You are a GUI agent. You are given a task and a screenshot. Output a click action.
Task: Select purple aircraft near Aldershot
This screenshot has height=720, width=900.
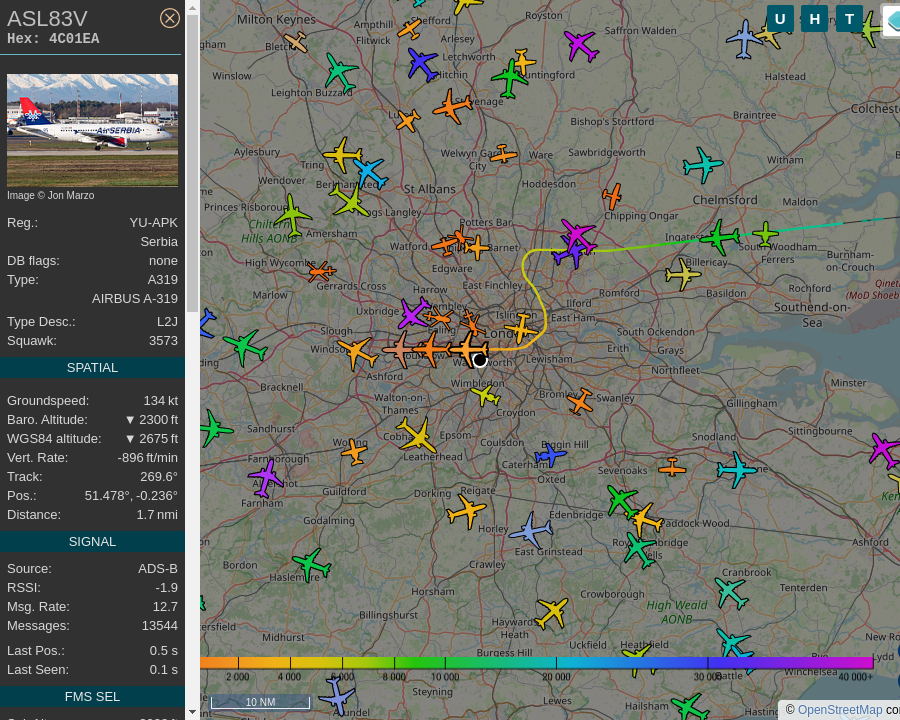click(x=266, y=478)
